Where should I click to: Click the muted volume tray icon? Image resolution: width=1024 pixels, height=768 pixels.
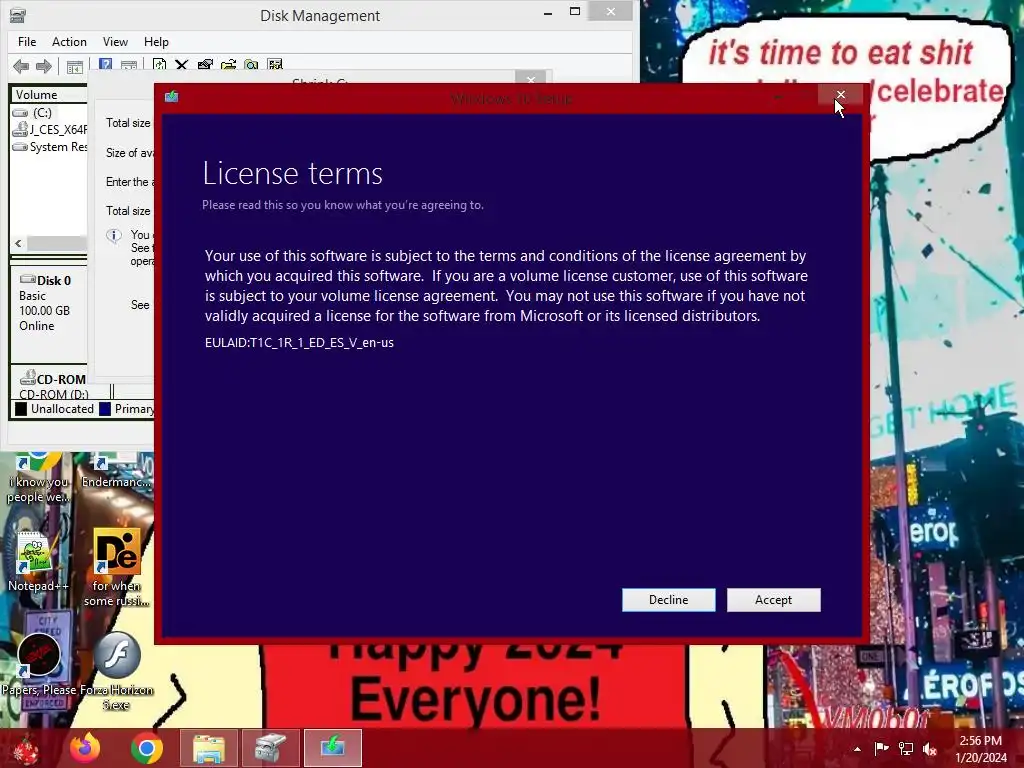pos(929,748)
